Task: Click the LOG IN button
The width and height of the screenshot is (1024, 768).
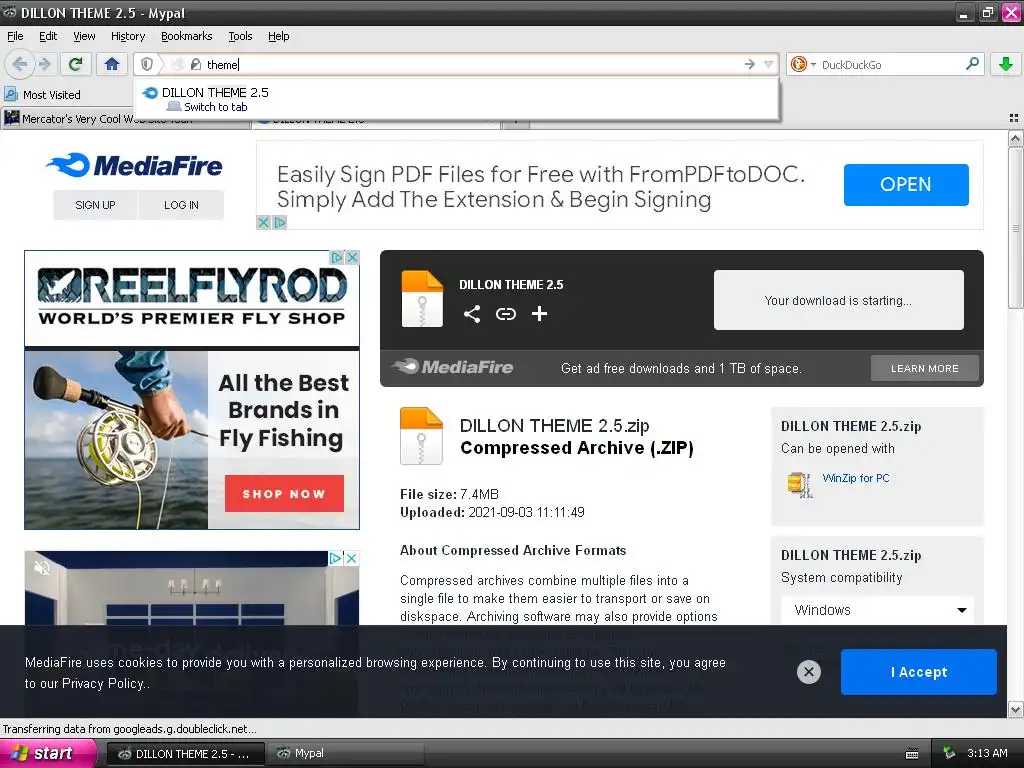Action: [x=181, y=205]
